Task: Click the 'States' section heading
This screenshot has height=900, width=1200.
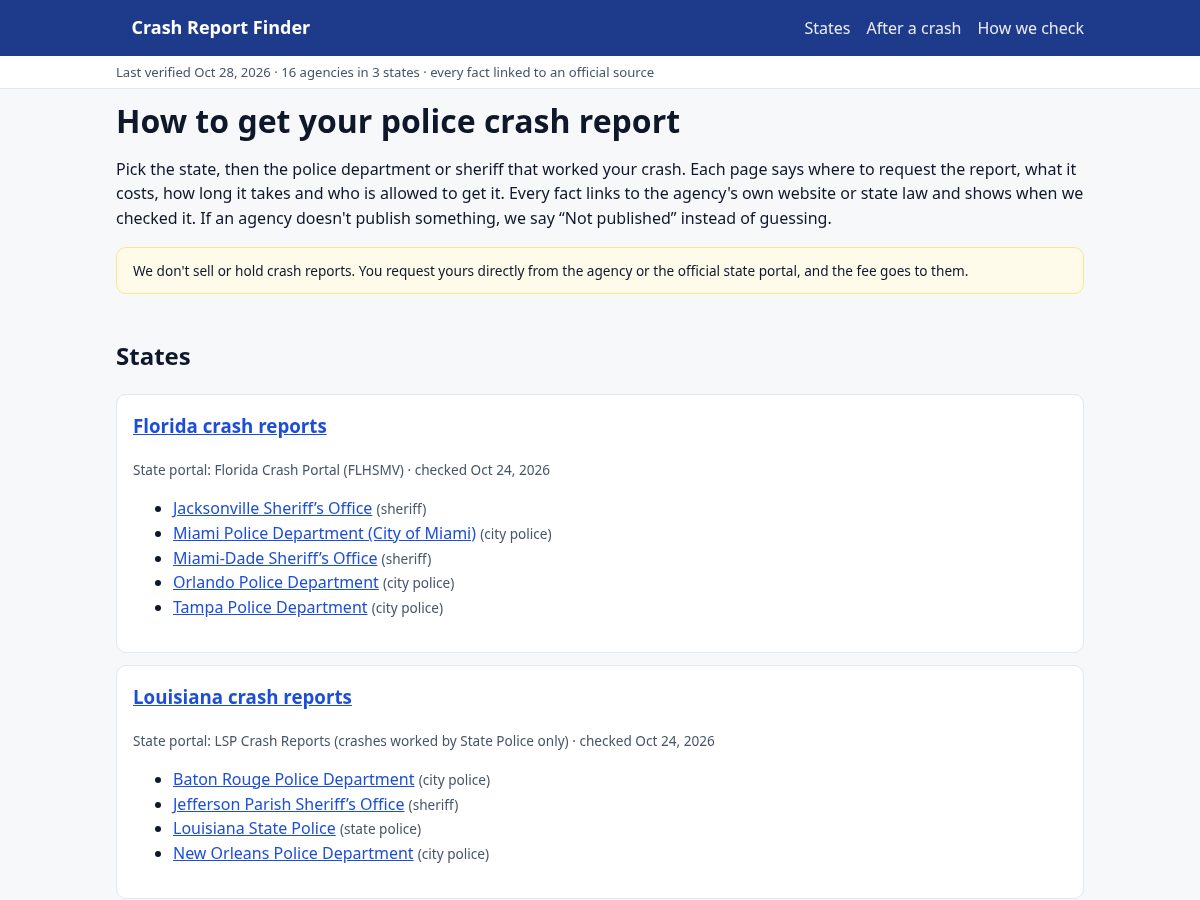Action: [x=153, y=357]
